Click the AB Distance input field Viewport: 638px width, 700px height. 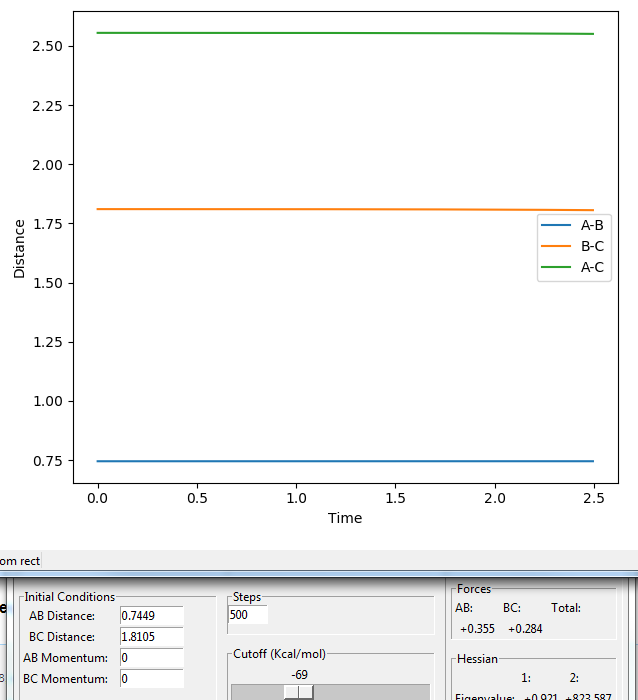(152, 616)
